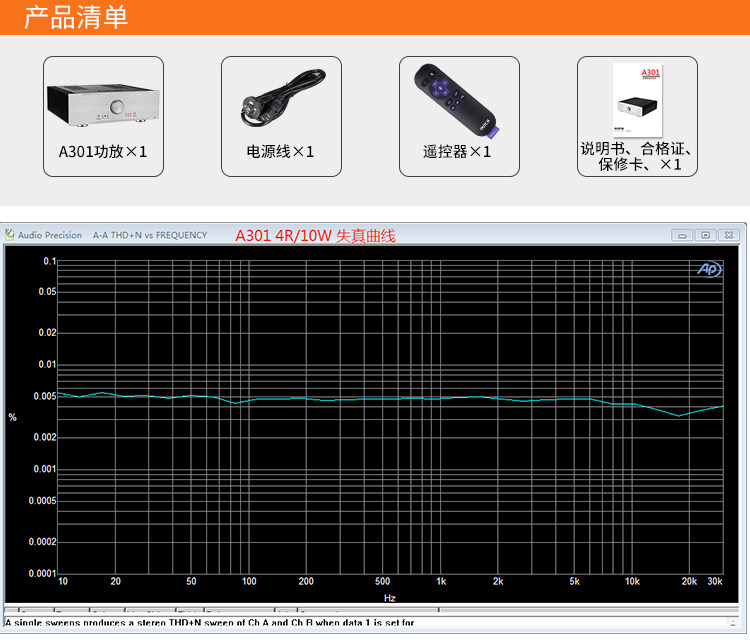Click the '1k' frequency axis label

click(441, 581)
